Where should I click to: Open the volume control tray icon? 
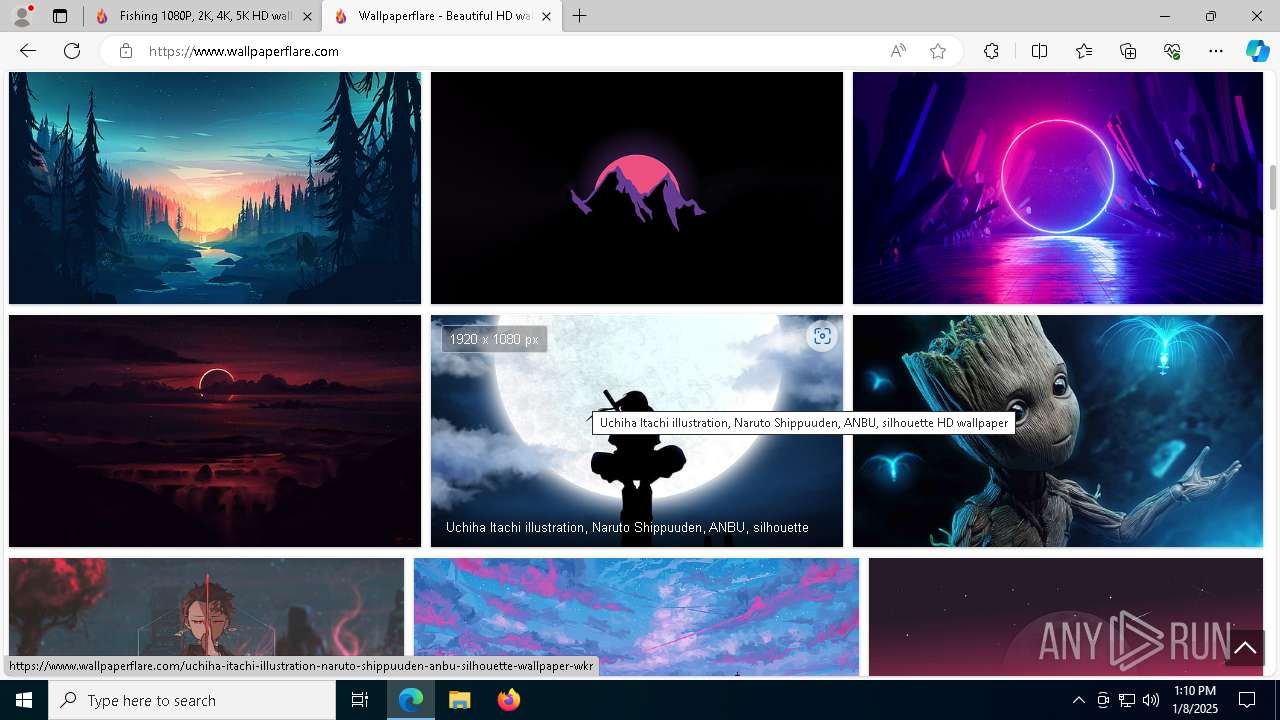tap(1150, 700)
